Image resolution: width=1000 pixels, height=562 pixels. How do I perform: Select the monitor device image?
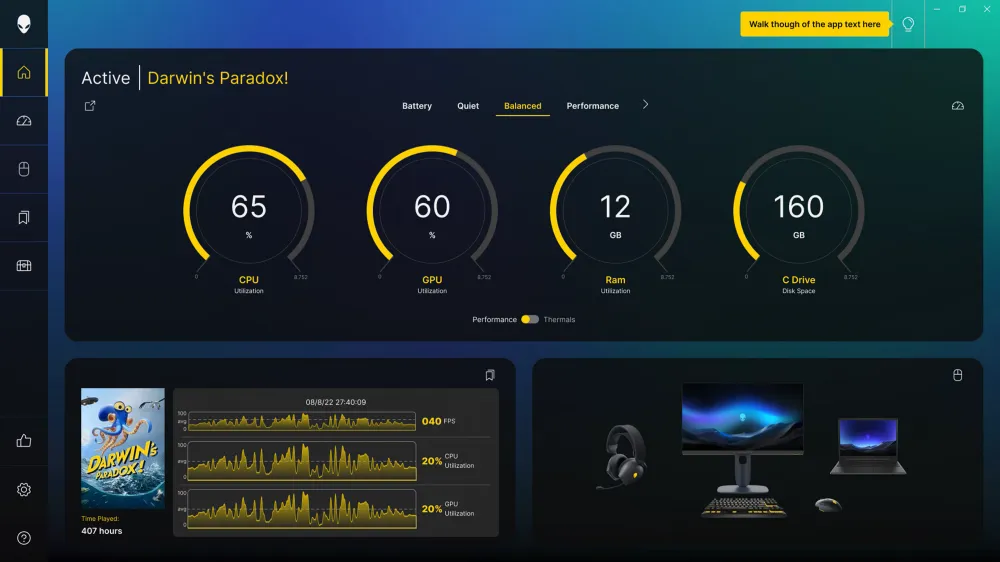click(742, 437)
